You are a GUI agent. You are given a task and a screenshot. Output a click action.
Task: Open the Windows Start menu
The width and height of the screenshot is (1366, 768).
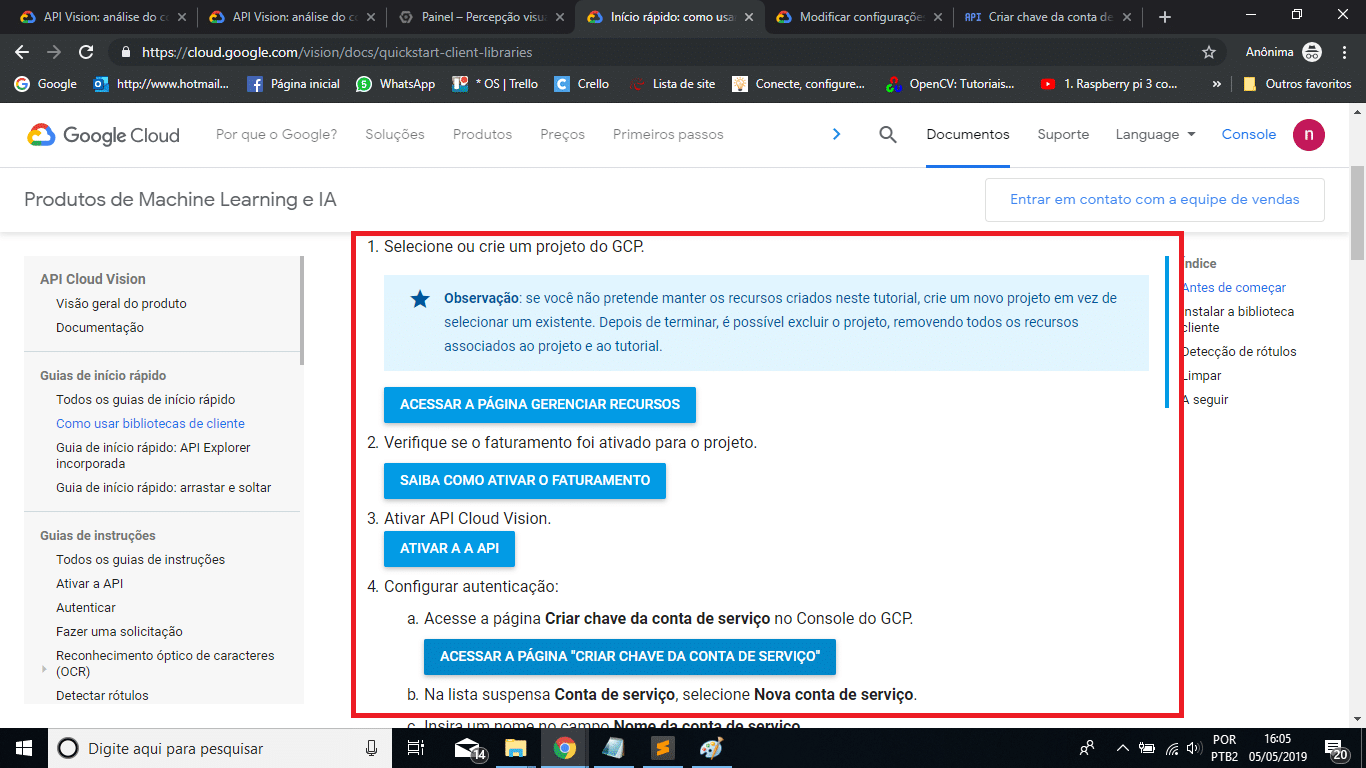(23, 748)
